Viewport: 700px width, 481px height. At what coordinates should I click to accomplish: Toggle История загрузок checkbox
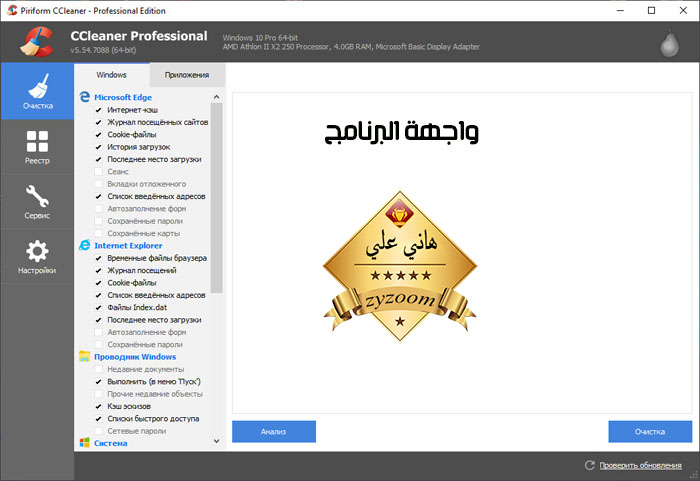click(x=99, y=147)
